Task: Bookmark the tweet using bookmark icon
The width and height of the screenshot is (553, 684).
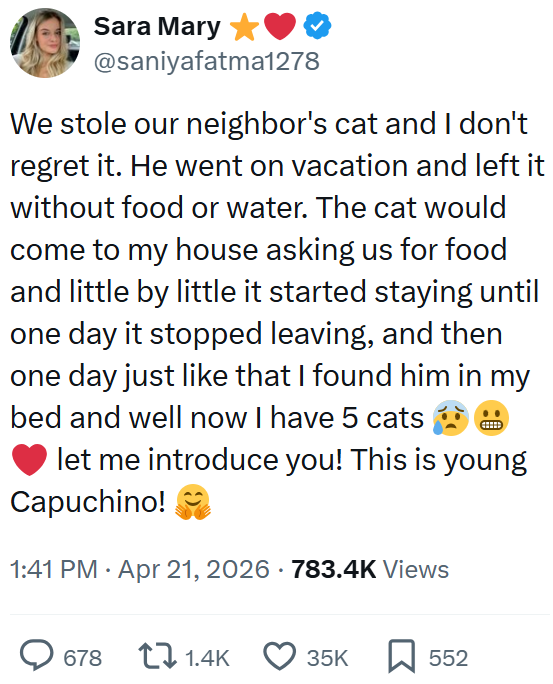Action: (x=402, y=656)
